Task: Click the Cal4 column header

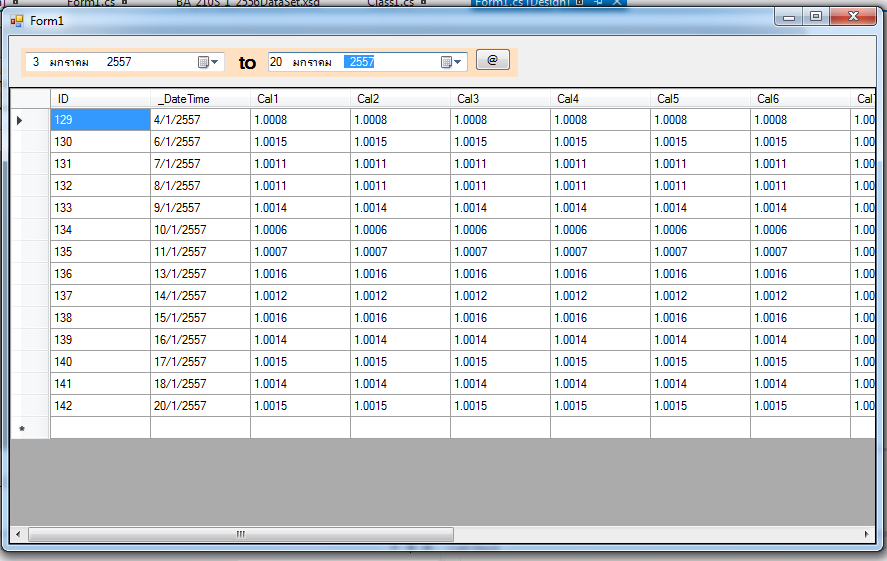Action: point(600,99)
